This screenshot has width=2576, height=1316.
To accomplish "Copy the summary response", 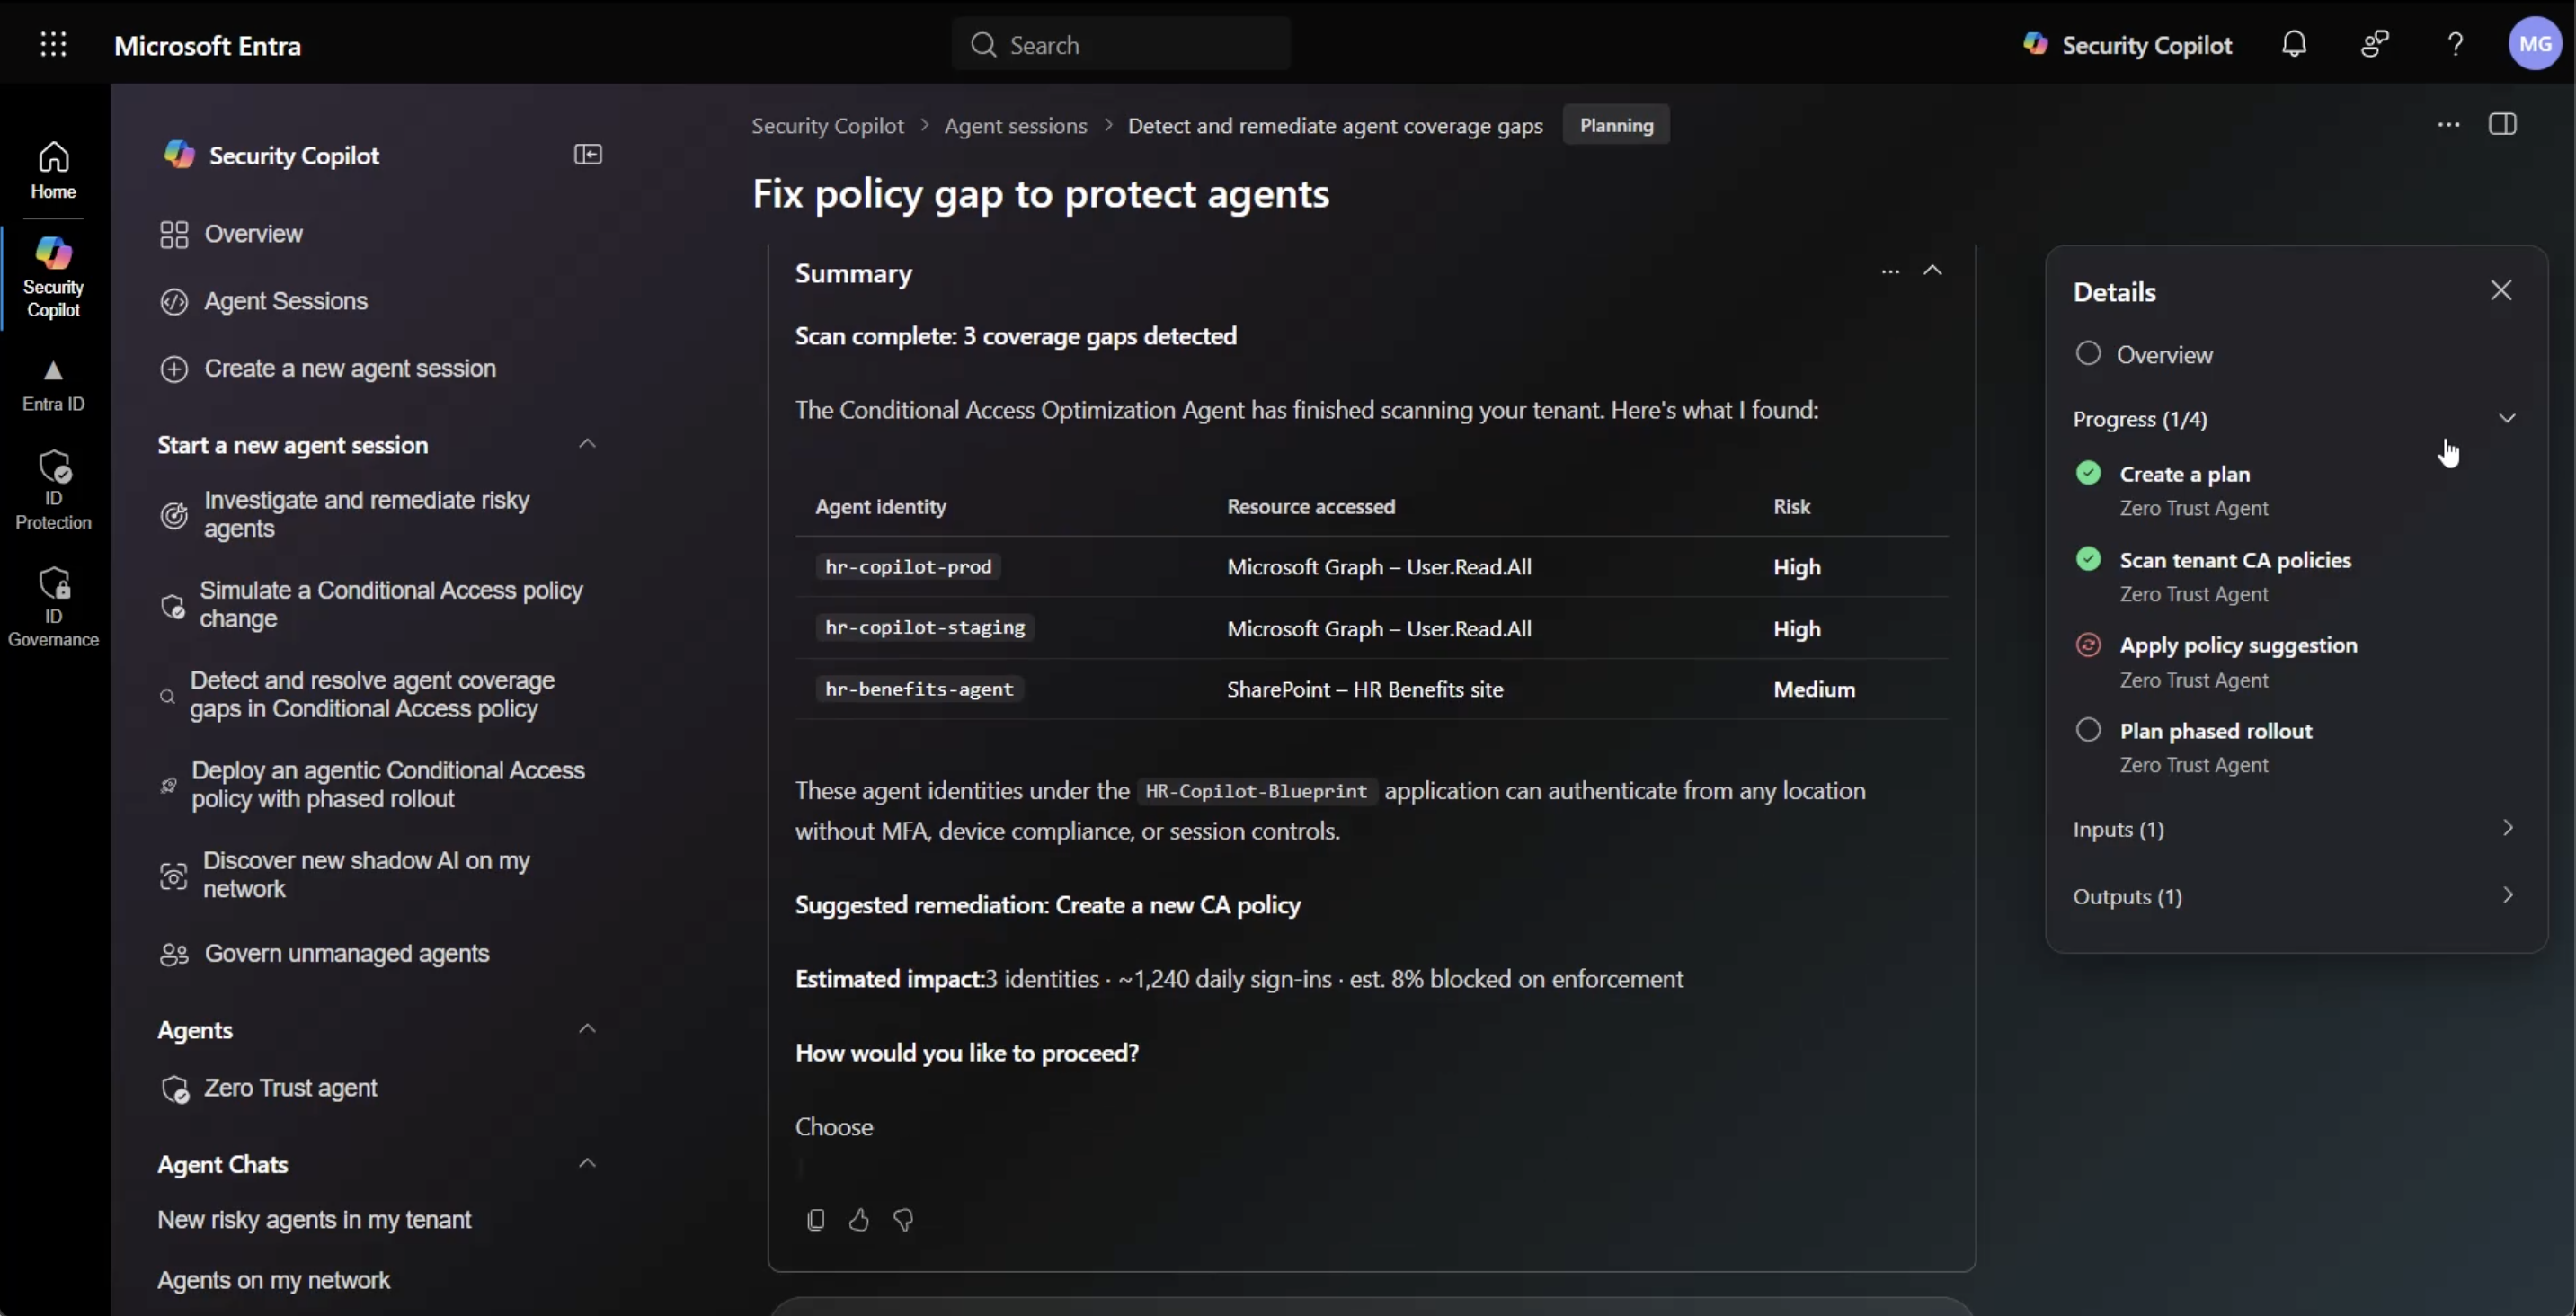I will click(x=815, y=1220).
